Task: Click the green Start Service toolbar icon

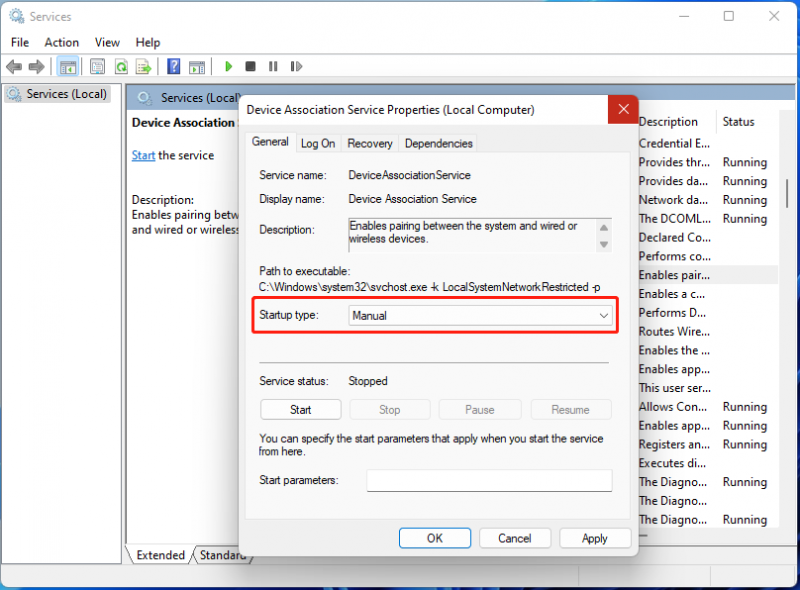Action: click(x=229, y=66)
